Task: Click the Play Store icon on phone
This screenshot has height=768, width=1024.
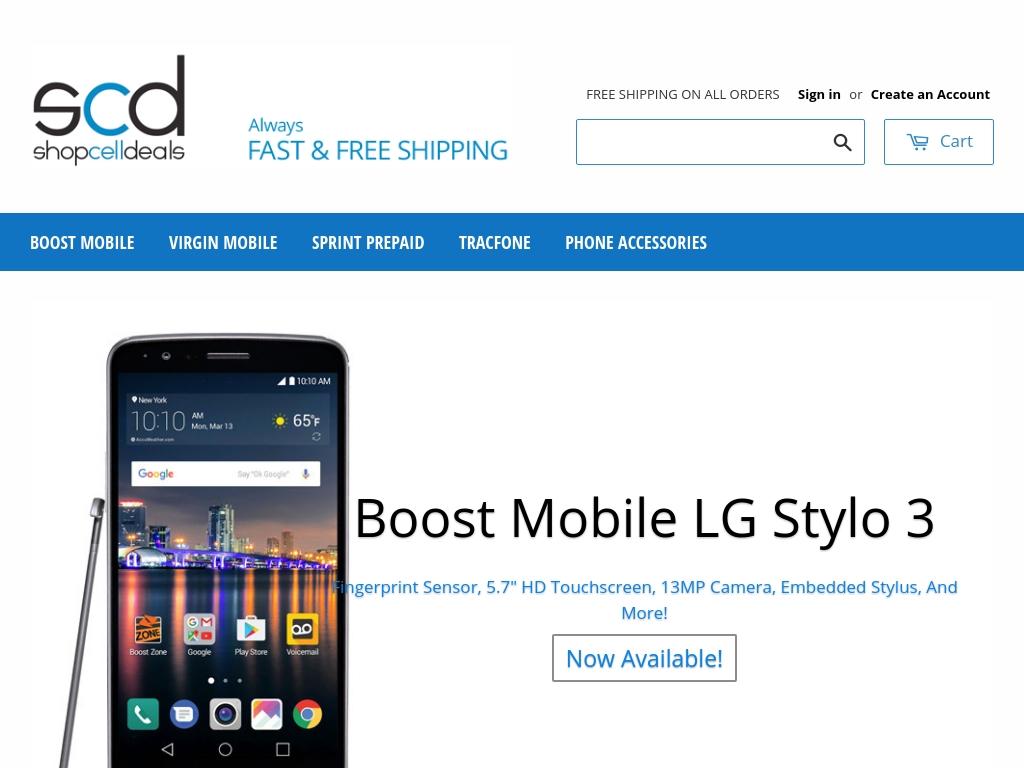Action: (251, 630)
